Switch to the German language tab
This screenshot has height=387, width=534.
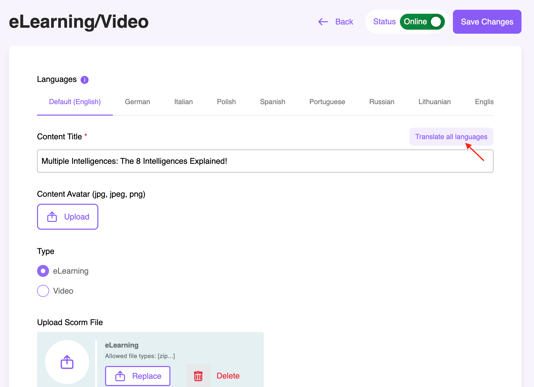(137, 102)
